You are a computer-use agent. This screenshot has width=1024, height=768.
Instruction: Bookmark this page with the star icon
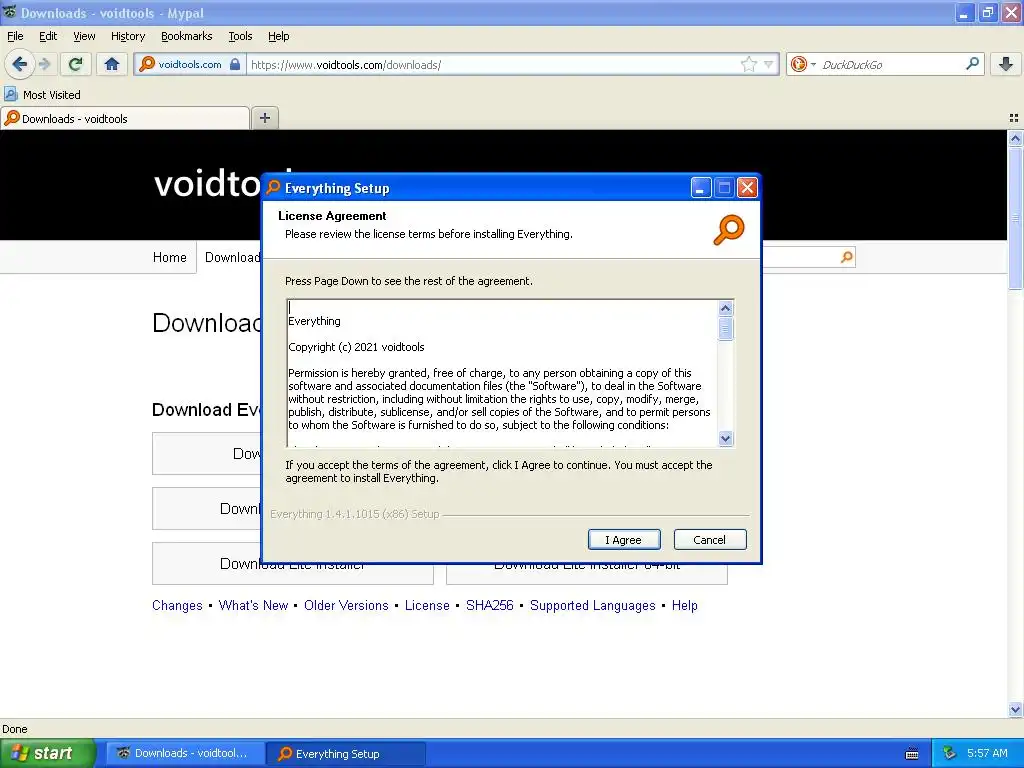point(748,64)
